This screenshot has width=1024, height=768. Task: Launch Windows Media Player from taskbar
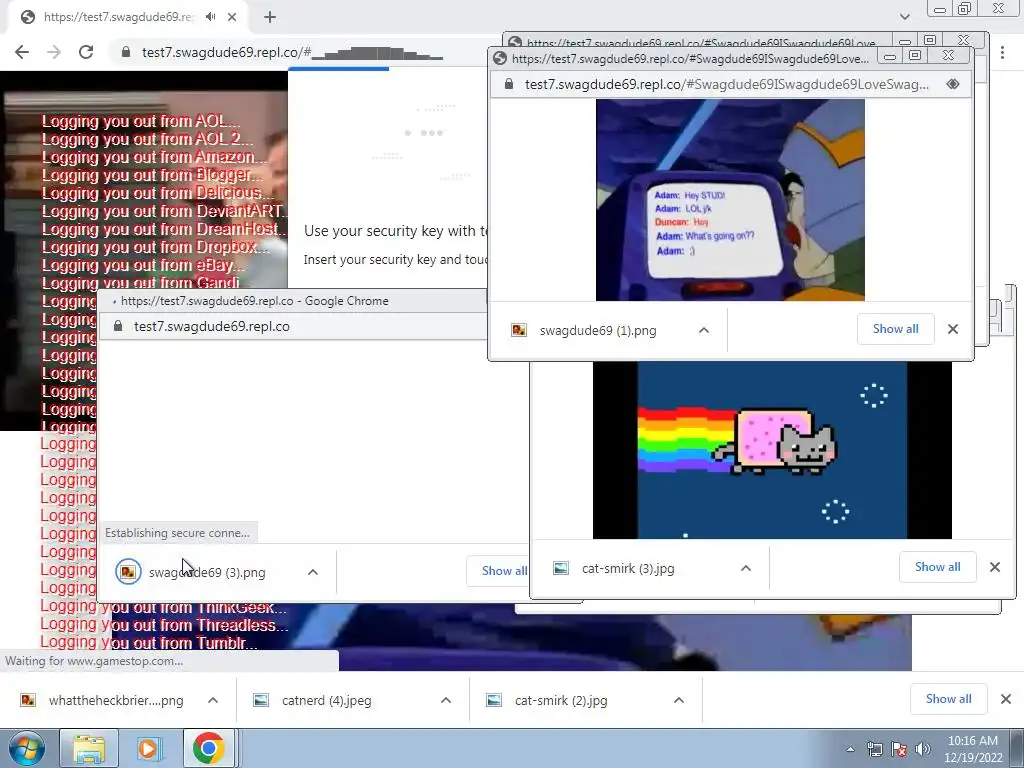(x=149, y=748)
